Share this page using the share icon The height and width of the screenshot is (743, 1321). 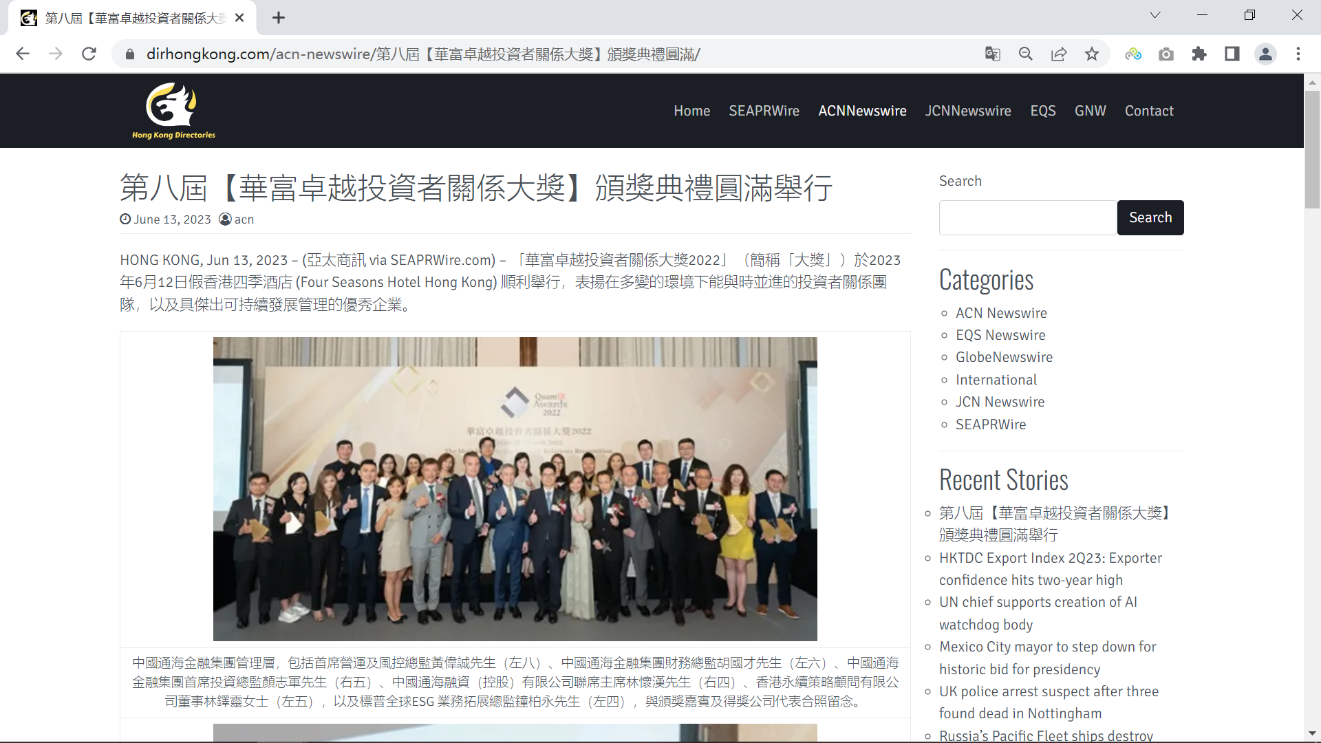[x=1058, y=54]
